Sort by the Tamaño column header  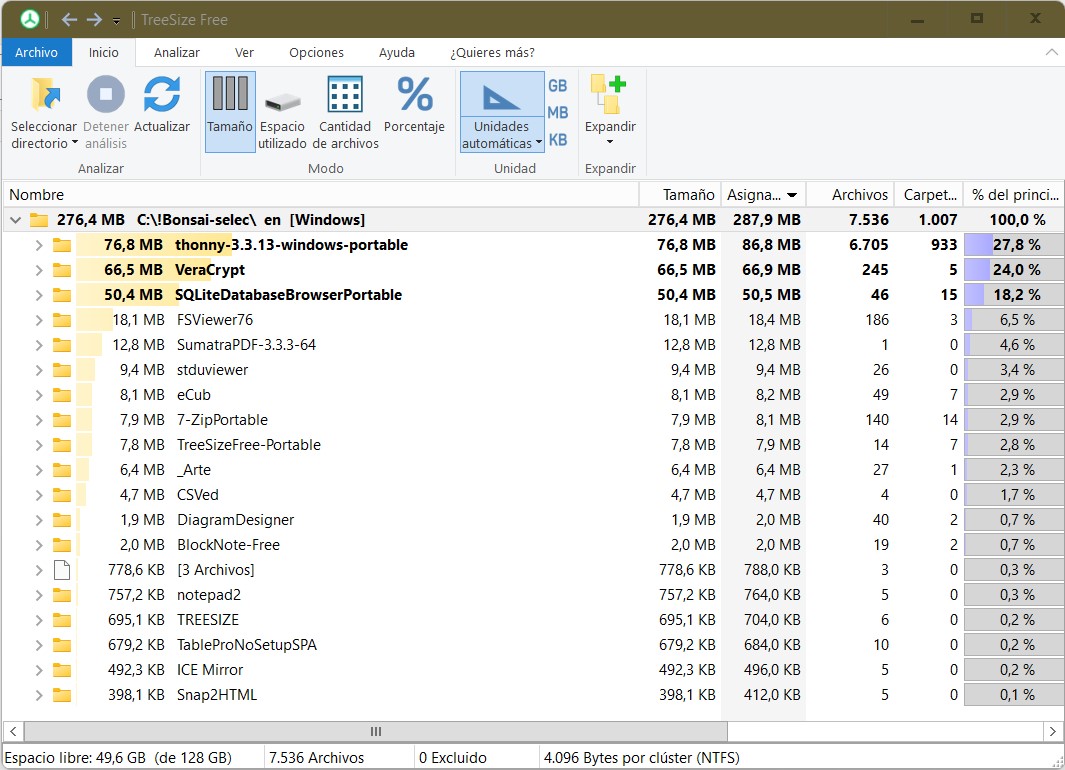tap(688, 195)
